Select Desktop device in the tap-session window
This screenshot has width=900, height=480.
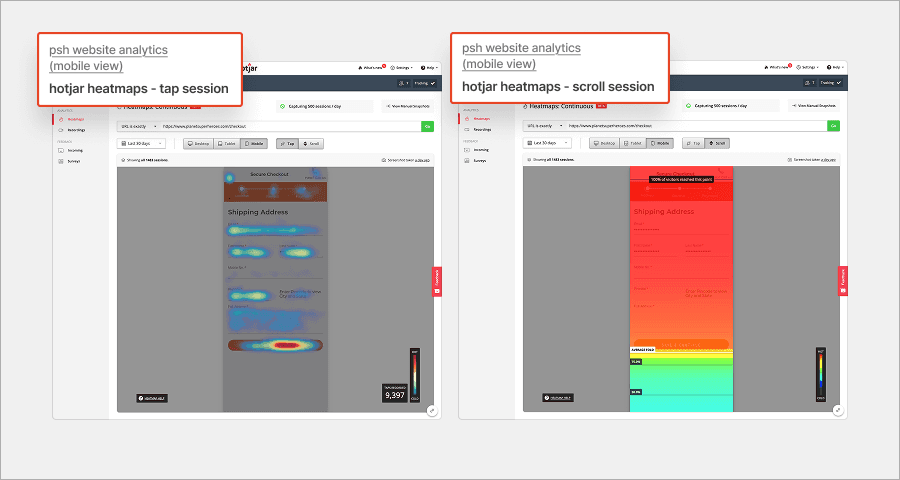[199, 144]
